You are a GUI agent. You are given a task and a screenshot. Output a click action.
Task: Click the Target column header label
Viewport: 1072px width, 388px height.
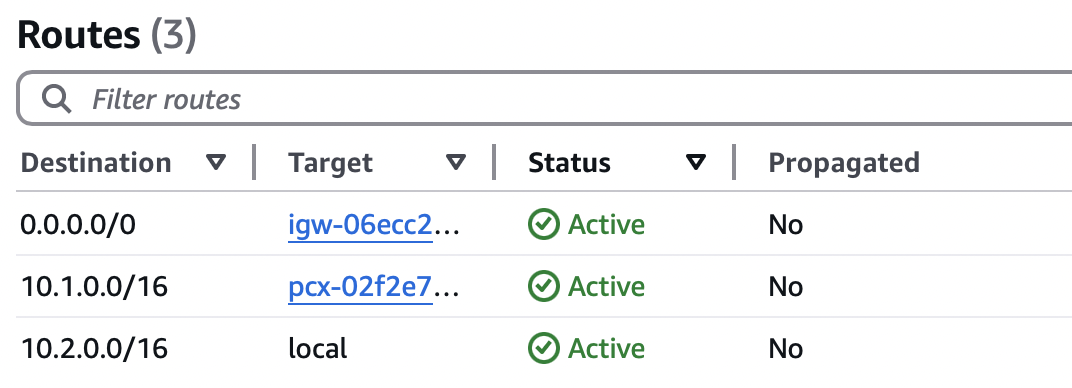[x=330, y=163]
